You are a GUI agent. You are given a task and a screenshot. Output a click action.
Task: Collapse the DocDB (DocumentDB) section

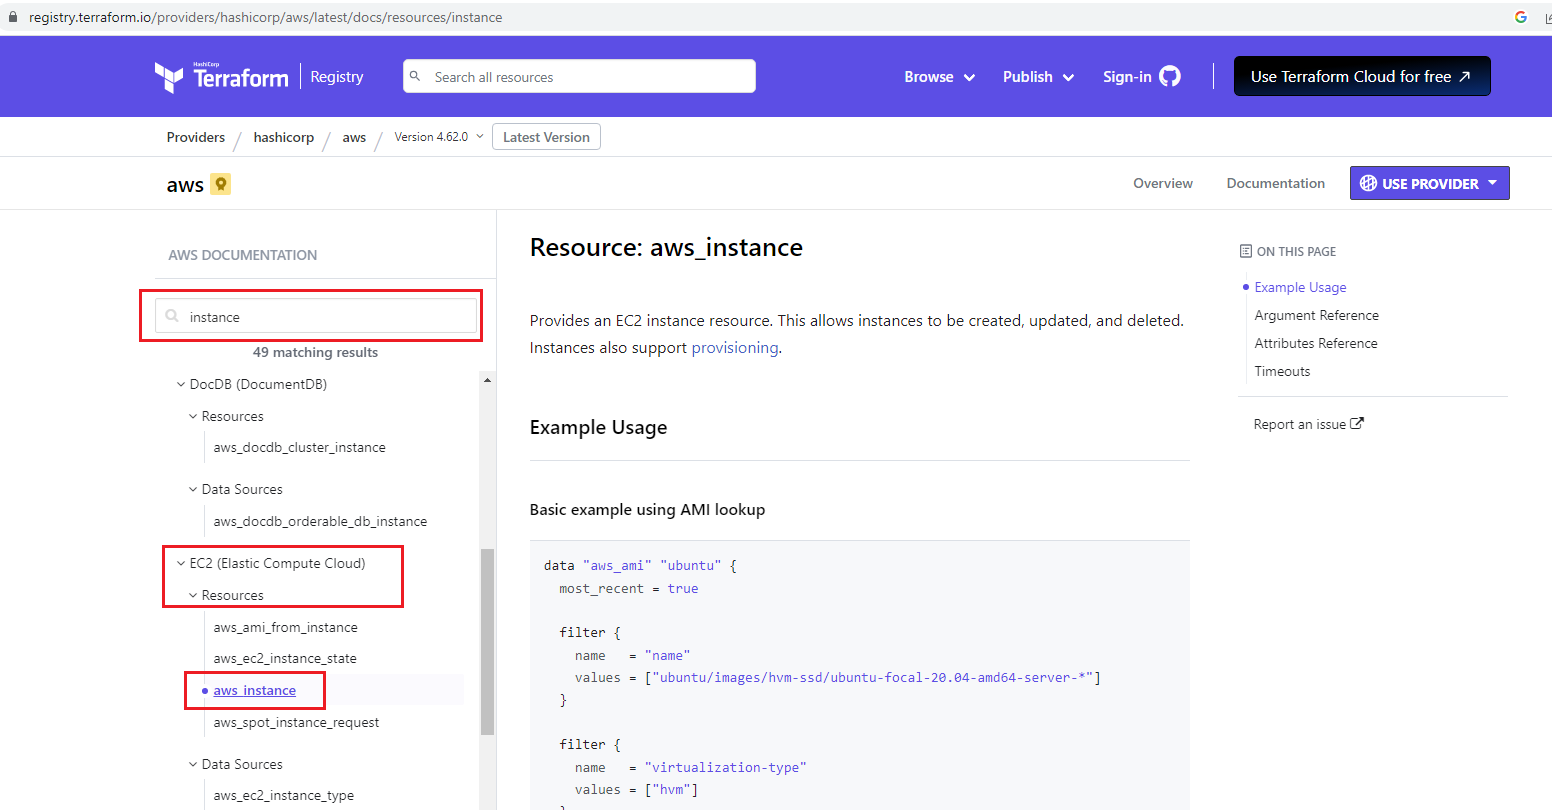tap(181, 384)
